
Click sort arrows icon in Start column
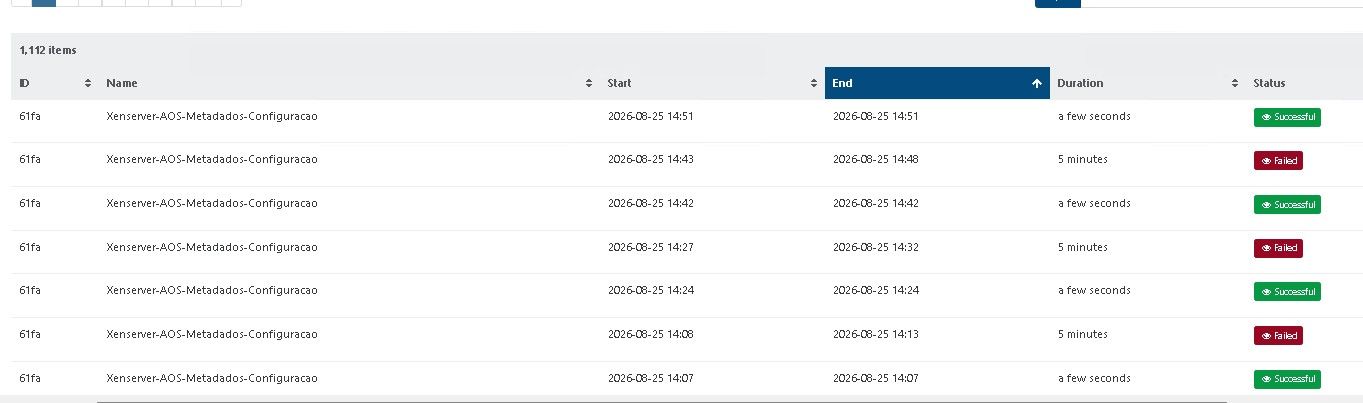[814, 83]
